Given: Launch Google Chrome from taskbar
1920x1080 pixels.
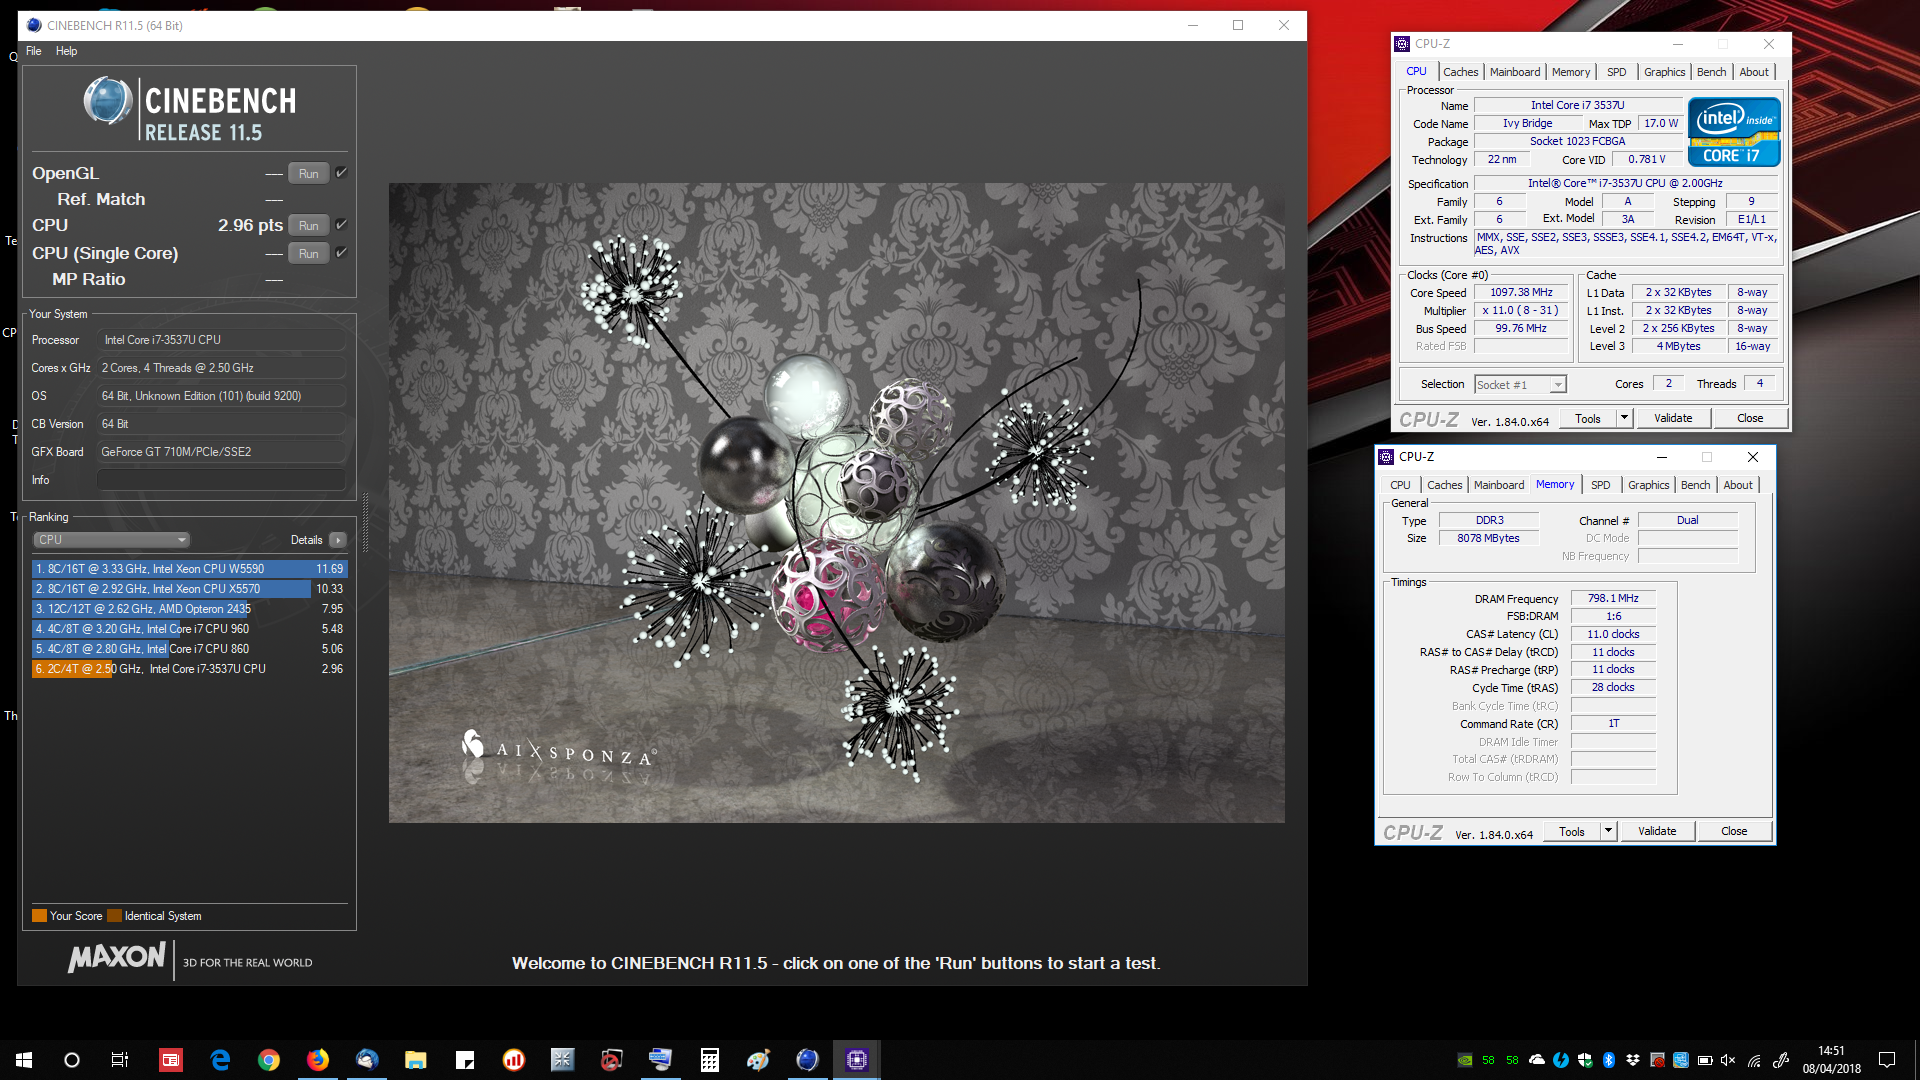Looking at the screenshot, I should coord(269,1060).
